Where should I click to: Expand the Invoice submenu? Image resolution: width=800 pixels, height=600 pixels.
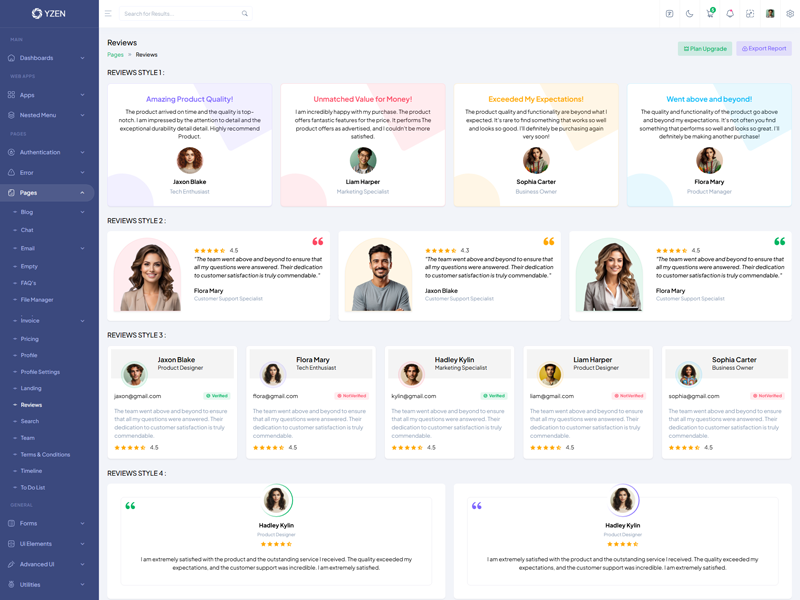tap(48, 321)
